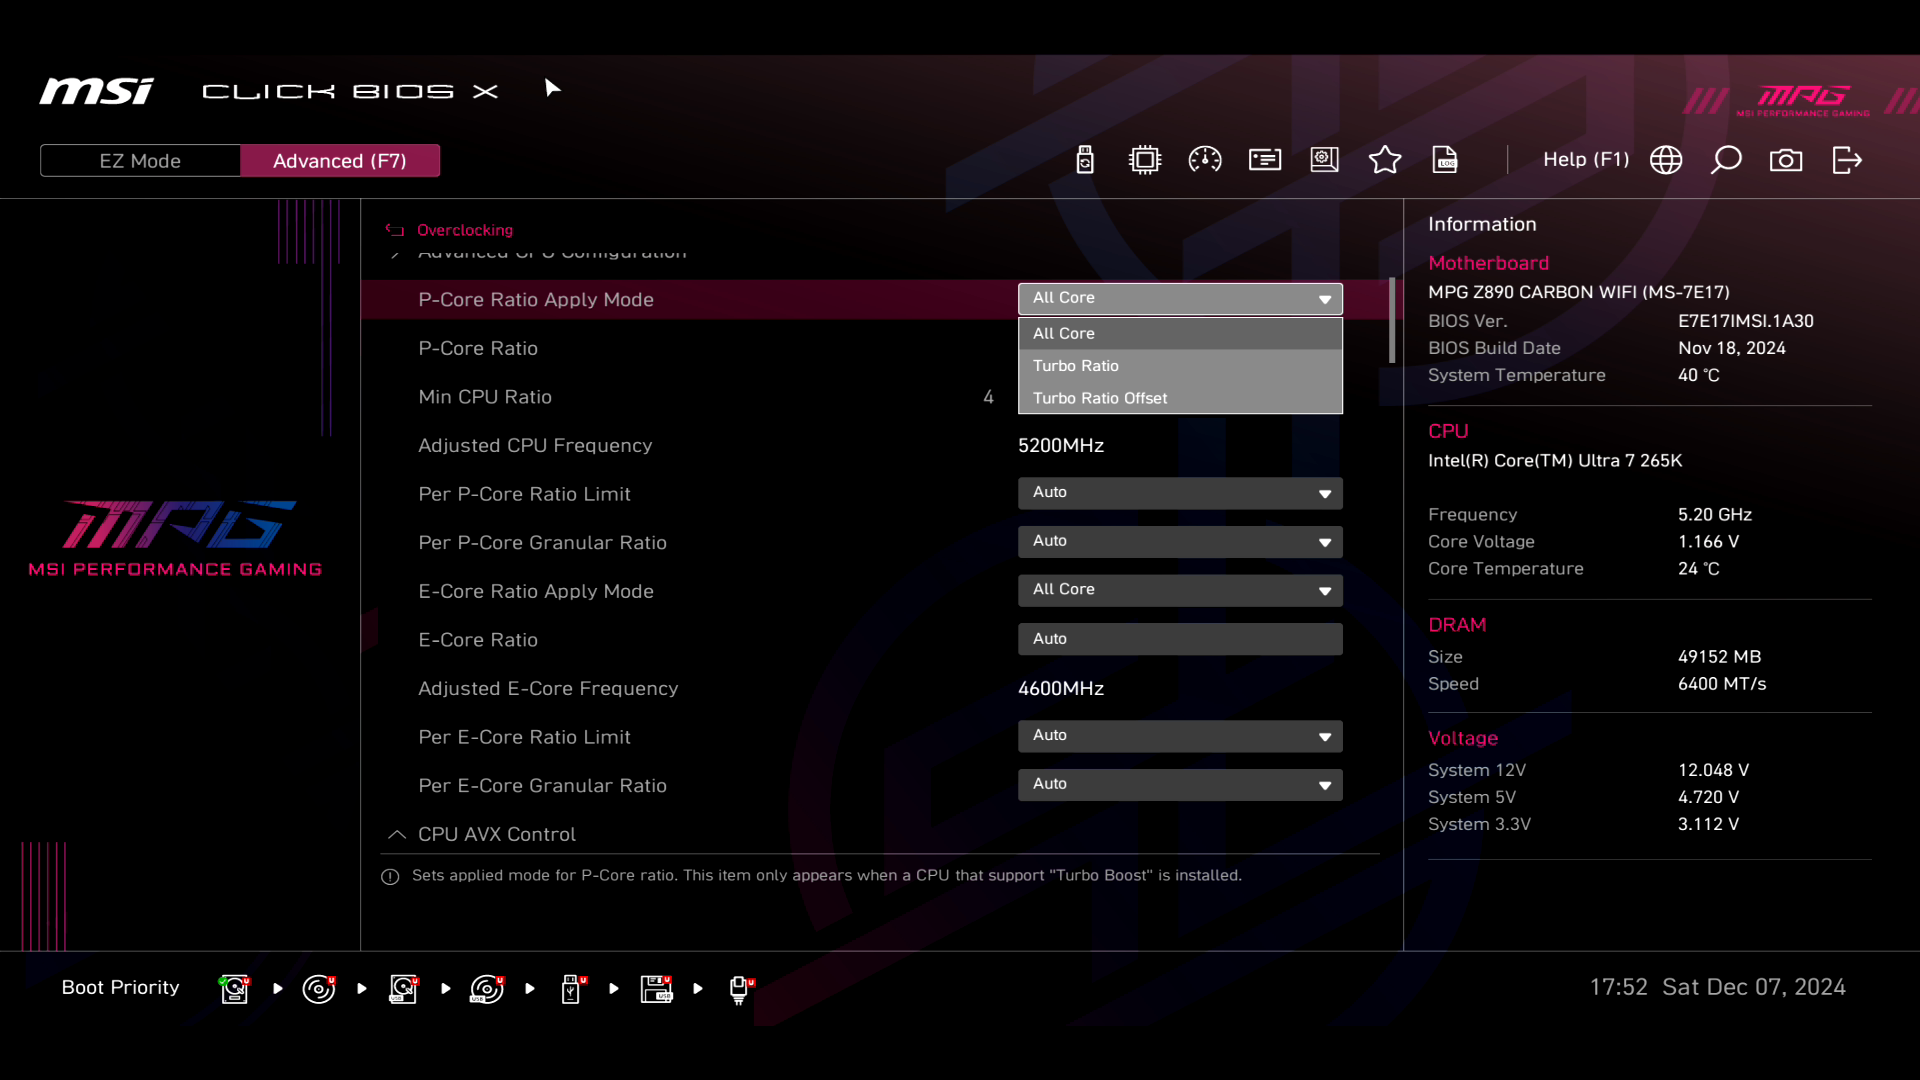Click the E-Core Ratio input field
1920x1080 pixels.
pyautogui.click(x=1179, y=639)
